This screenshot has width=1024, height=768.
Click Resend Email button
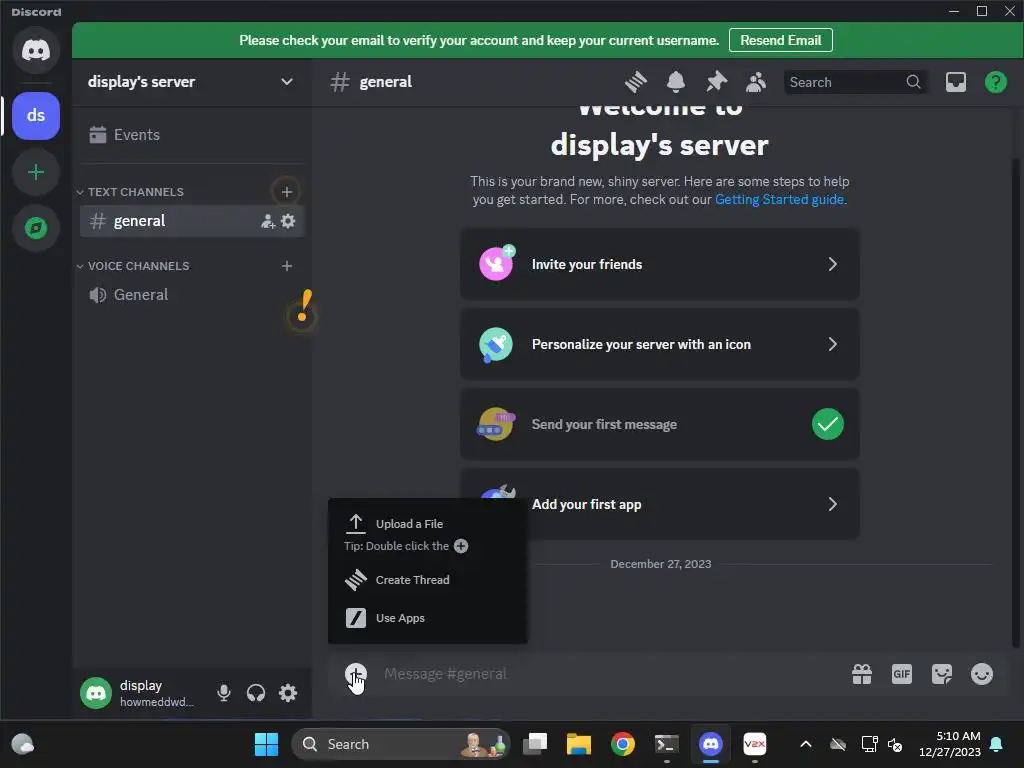tap(780, 40)
